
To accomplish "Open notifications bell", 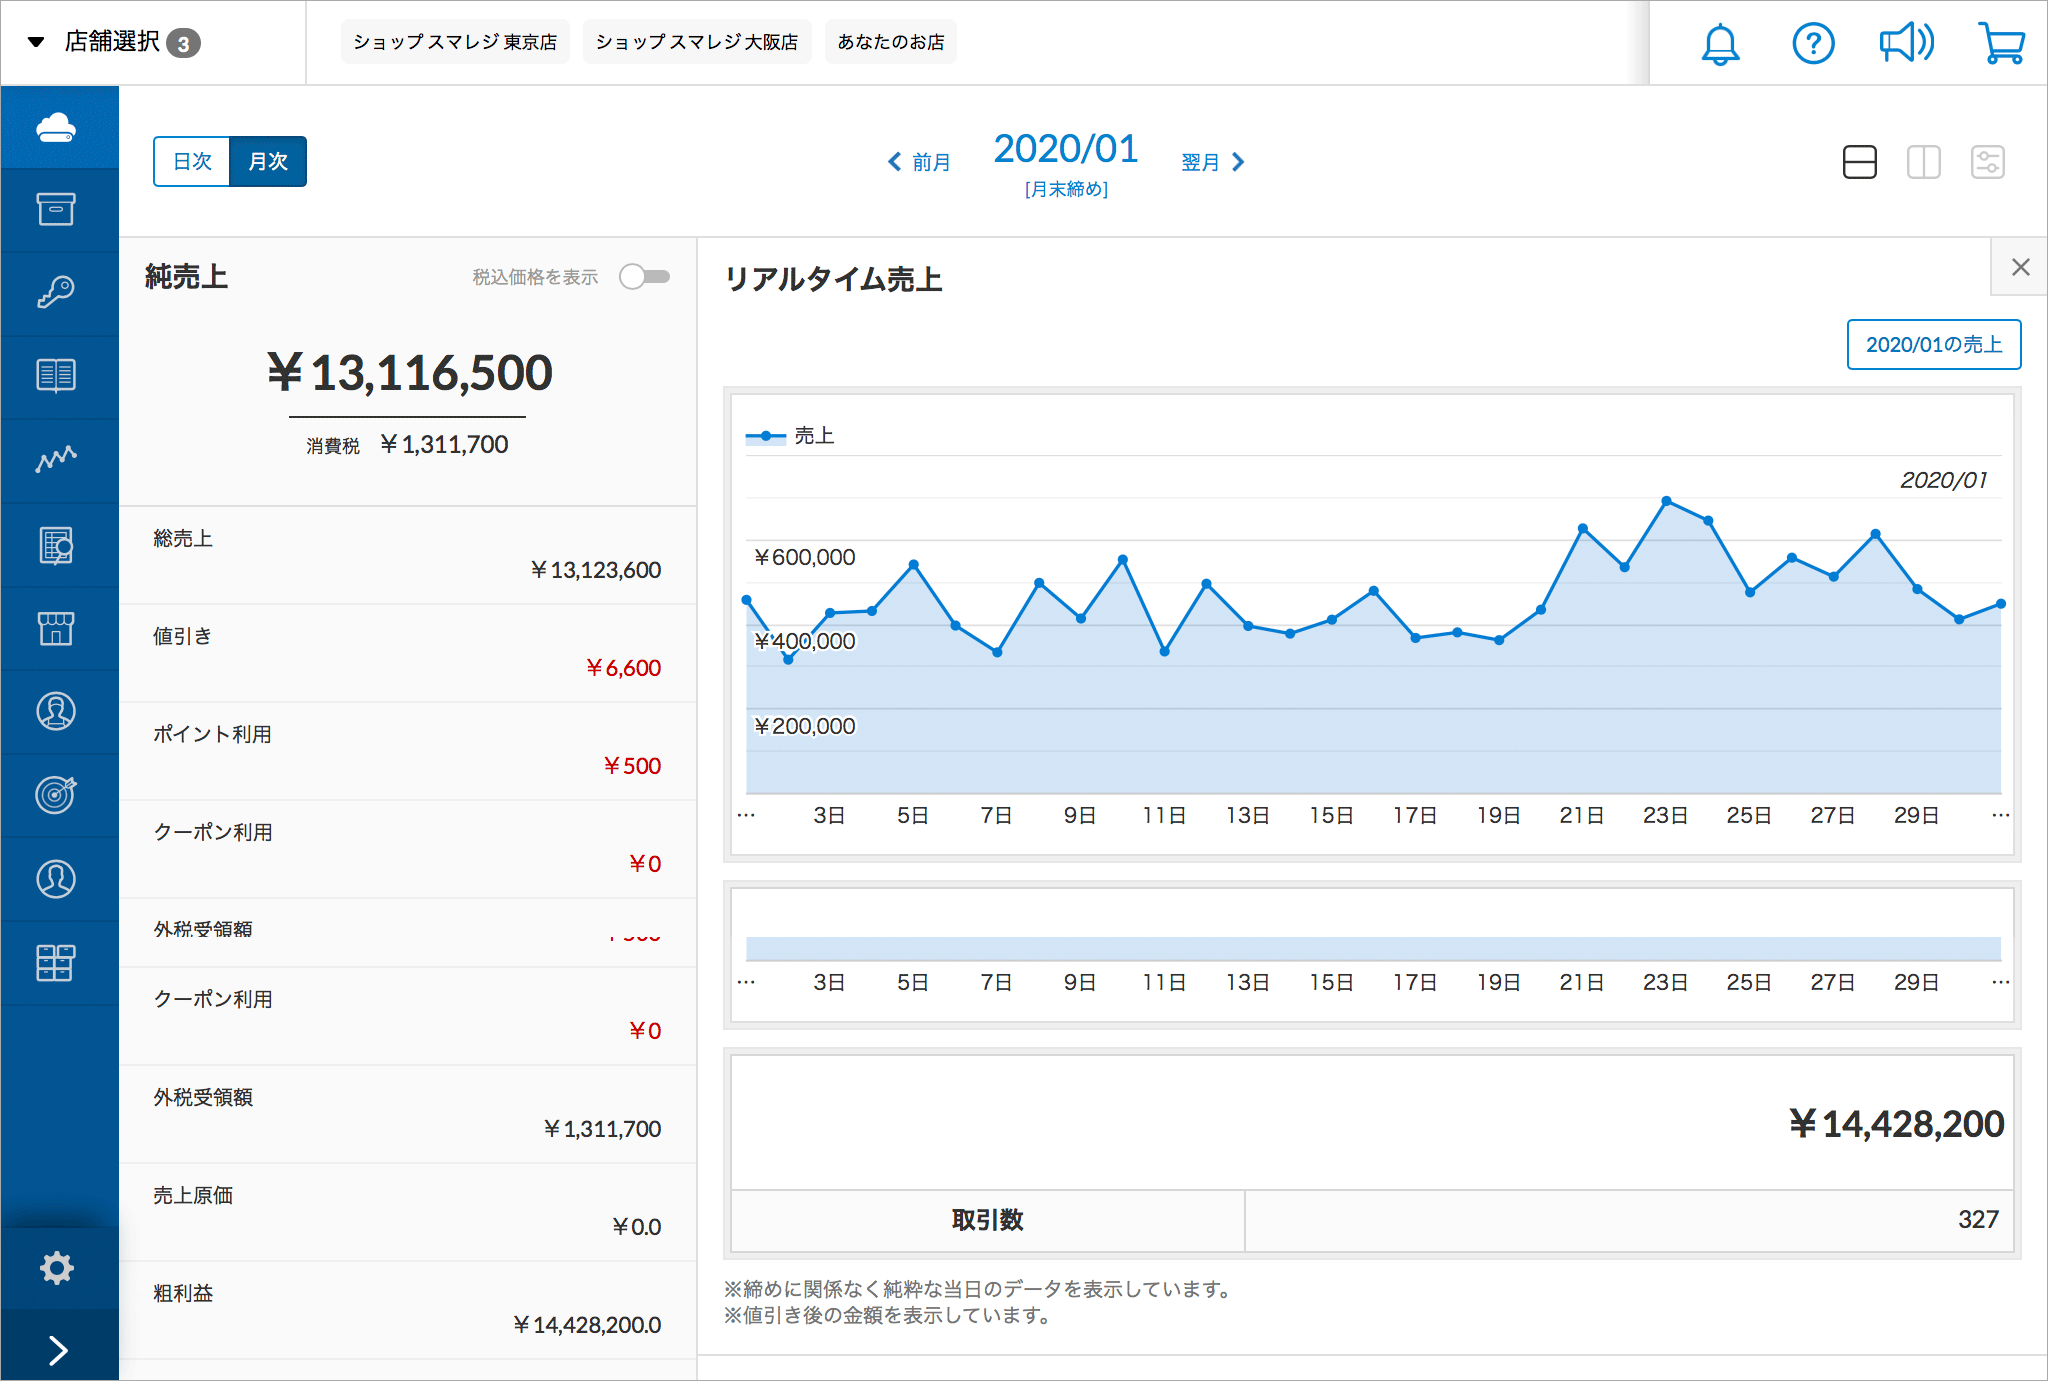I will [1720, 44].
